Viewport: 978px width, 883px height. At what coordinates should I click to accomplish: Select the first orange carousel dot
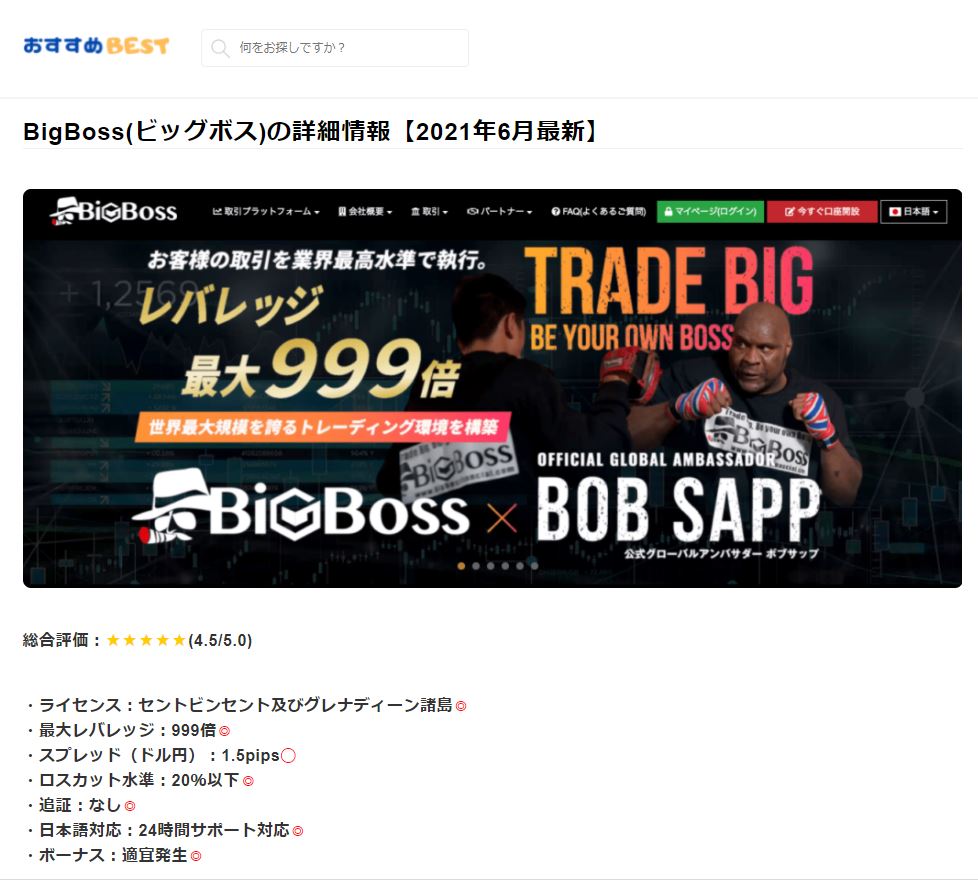tap(461, 566)
